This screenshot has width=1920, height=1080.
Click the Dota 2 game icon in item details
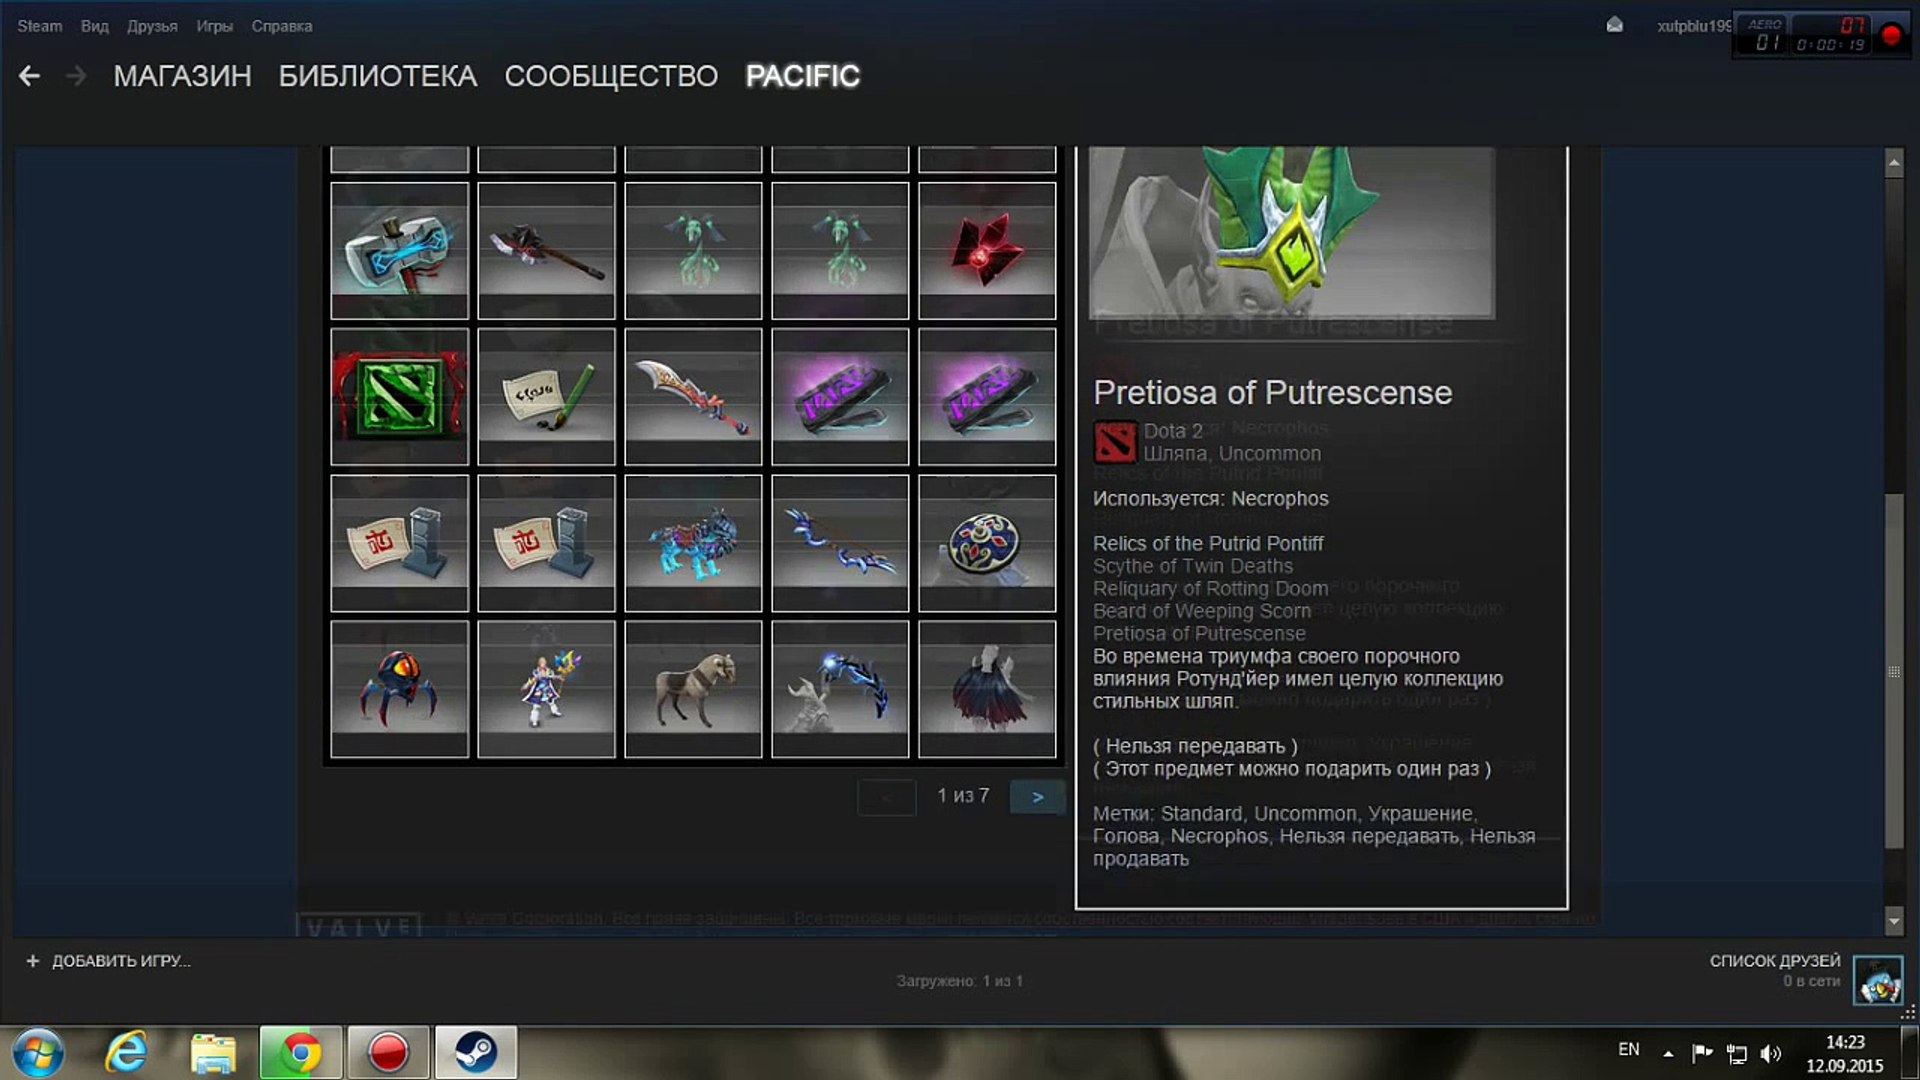pos(1115,442)
